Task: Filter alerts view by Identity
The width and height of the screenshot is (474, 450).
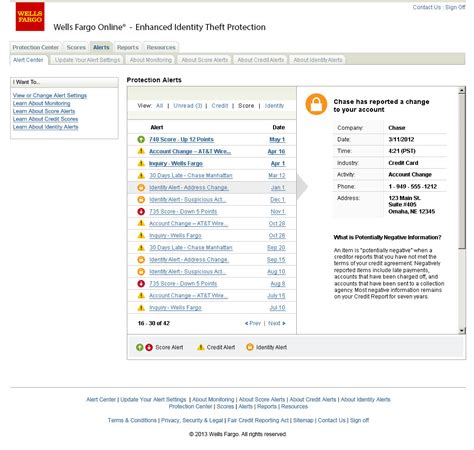Action: coord(274,106)
